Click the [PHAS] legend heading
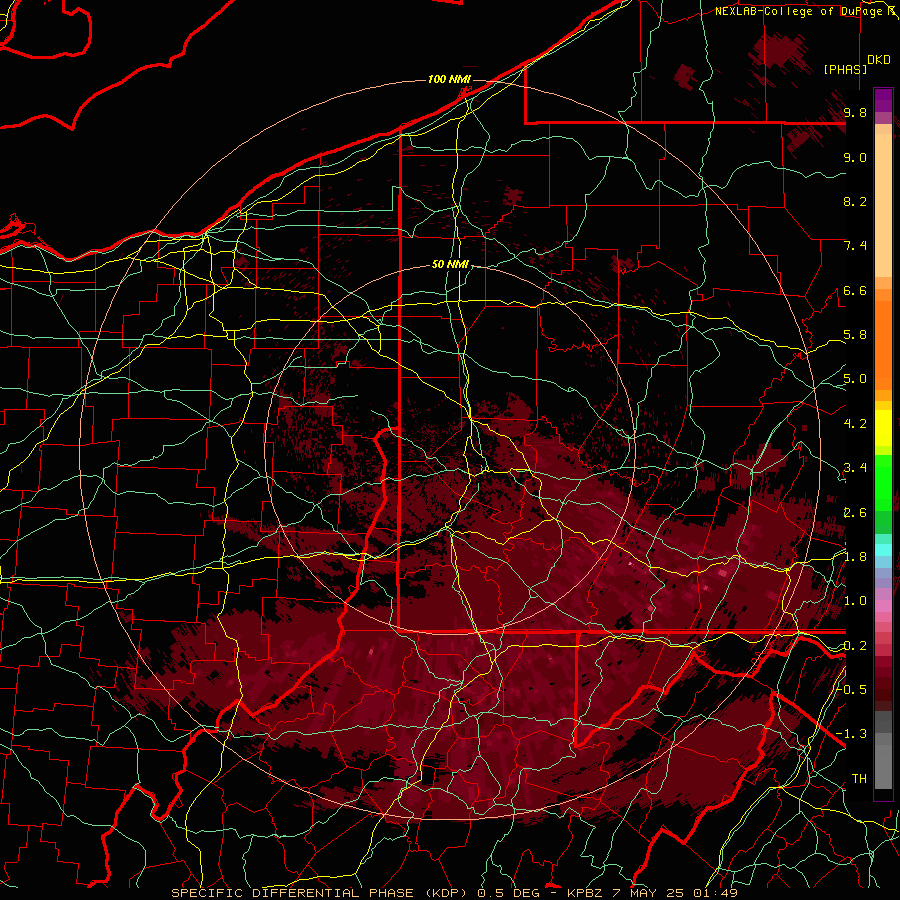900x900 pixels. point(845,69)
